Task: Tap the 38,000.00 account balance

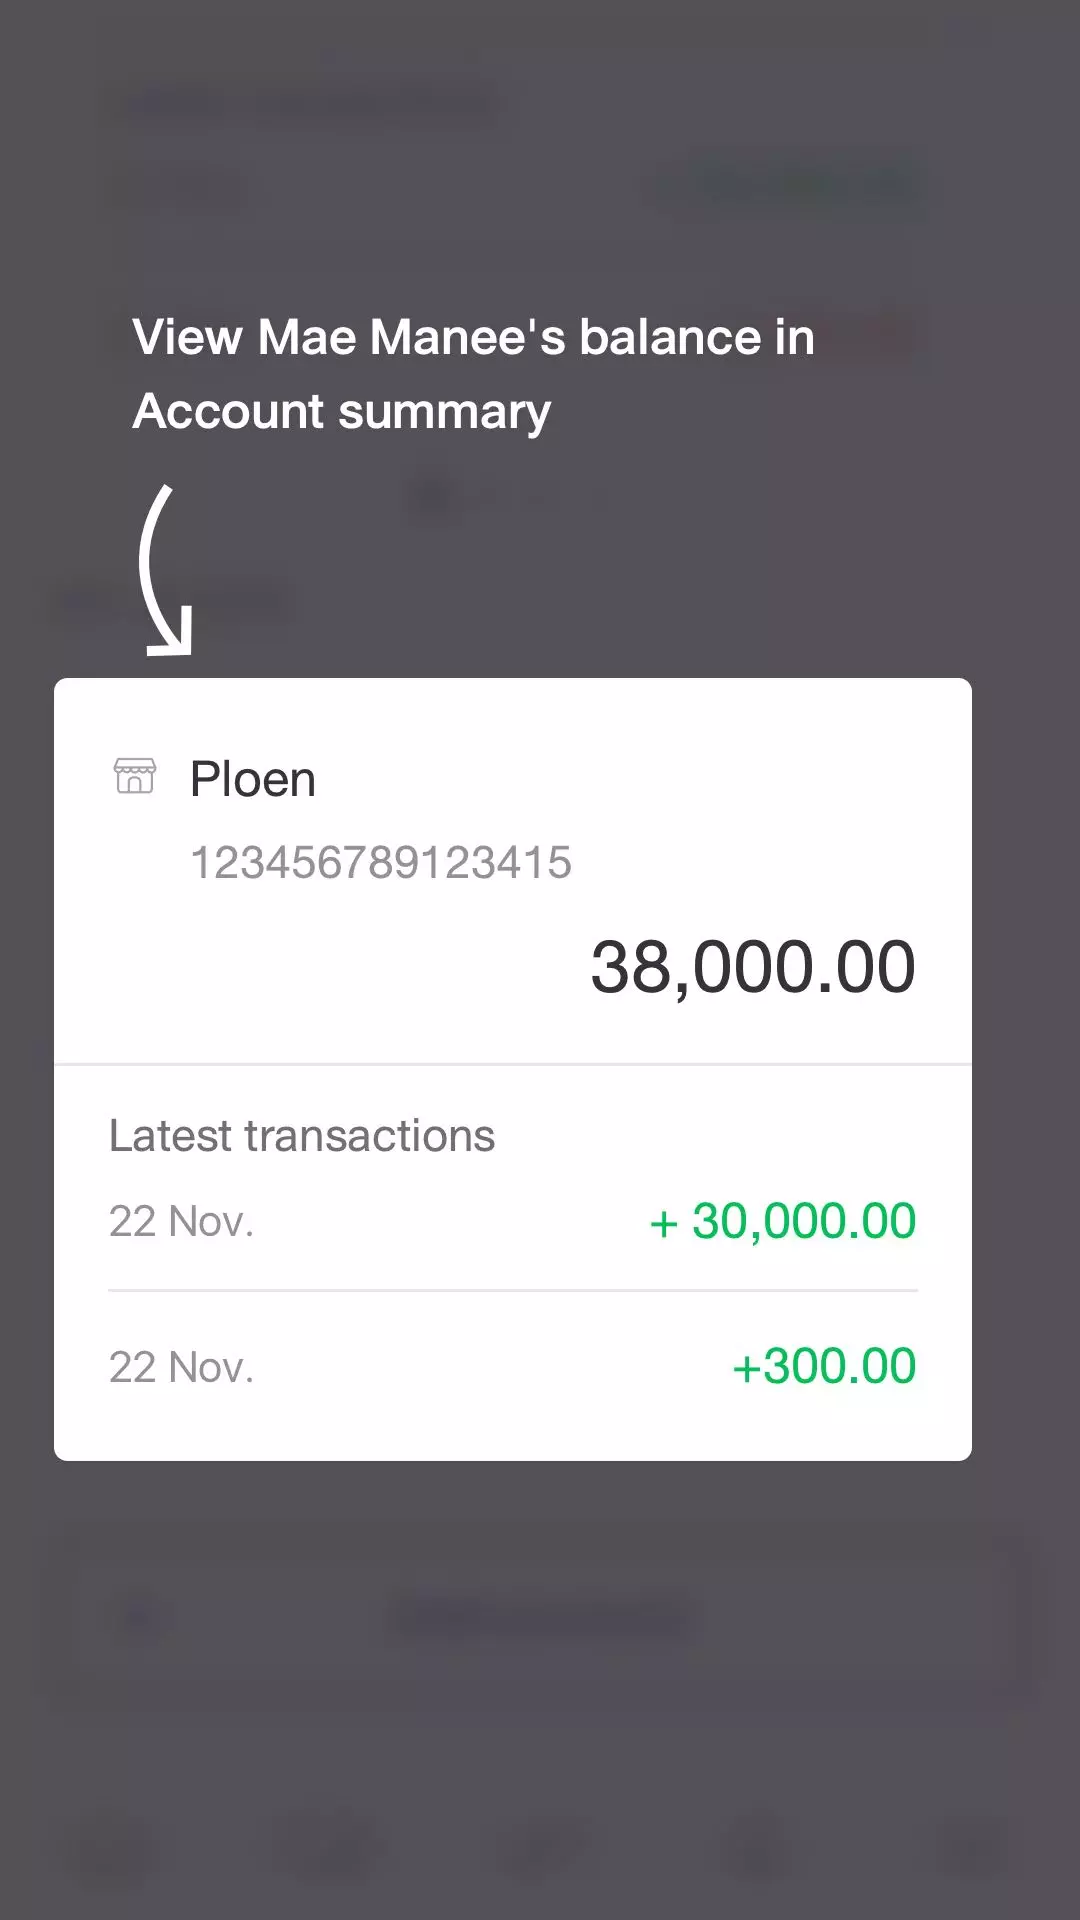Action: click(752, 967)
